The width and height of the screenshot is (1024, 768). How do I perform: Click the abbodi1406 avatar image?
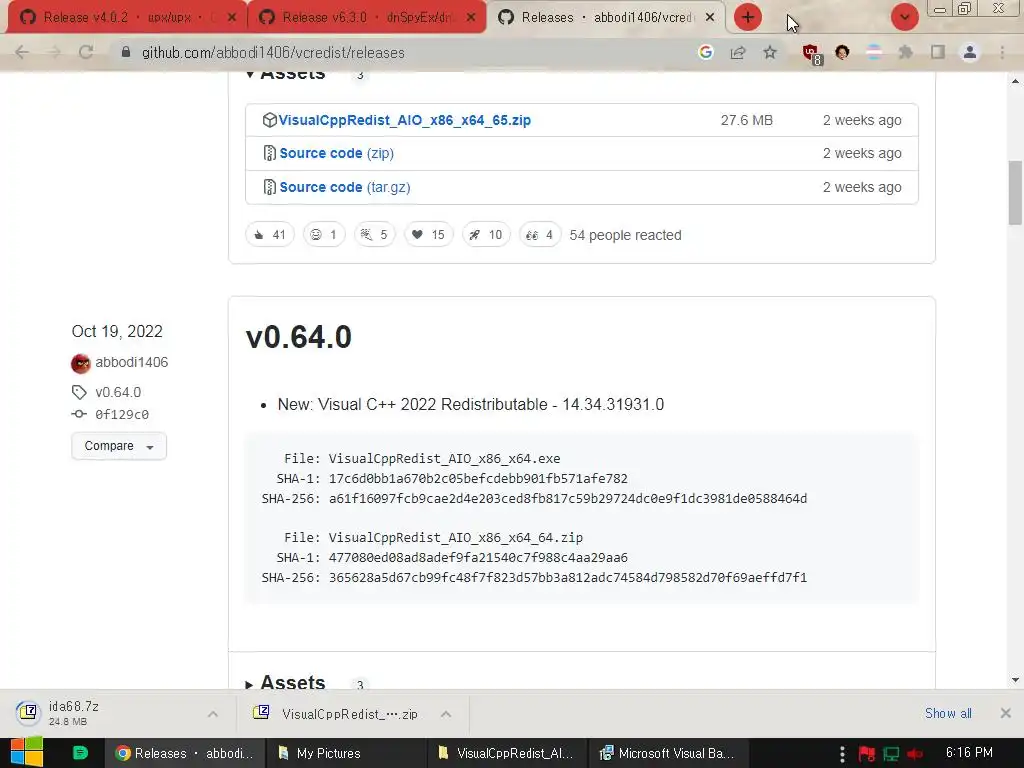(x=81, y=363)
